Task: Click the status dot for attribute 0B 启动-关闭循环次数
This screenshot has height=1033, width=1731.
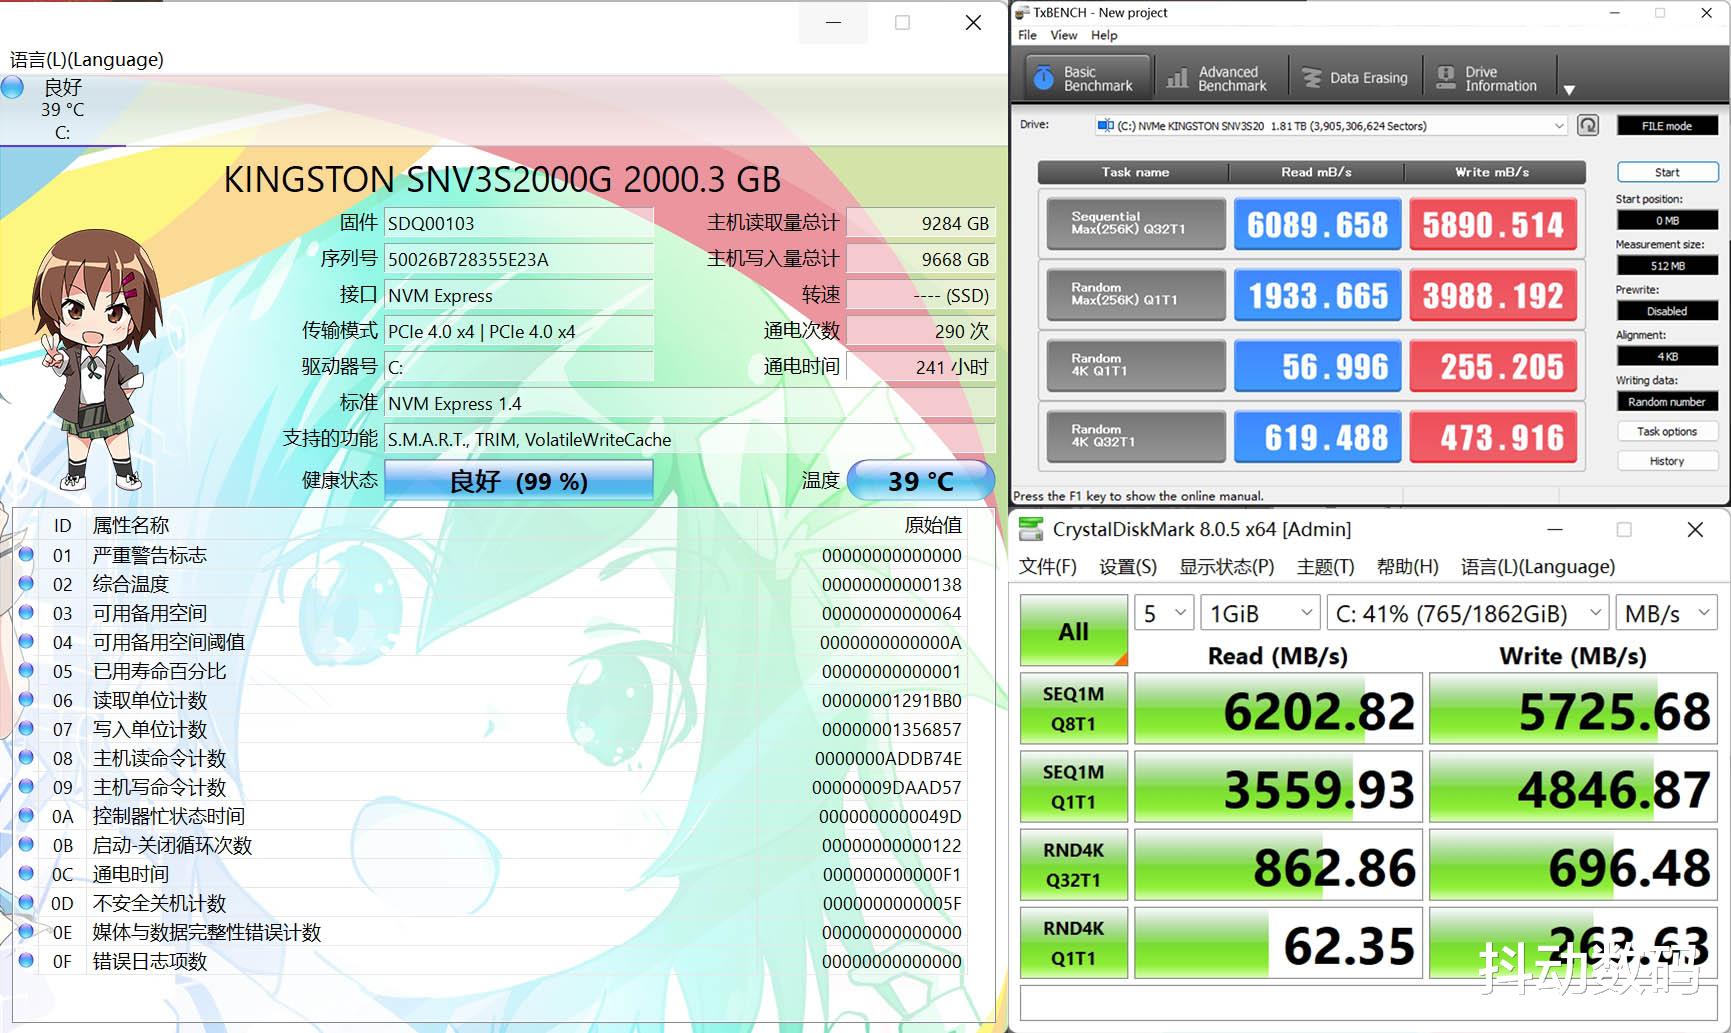Action: 26,844
